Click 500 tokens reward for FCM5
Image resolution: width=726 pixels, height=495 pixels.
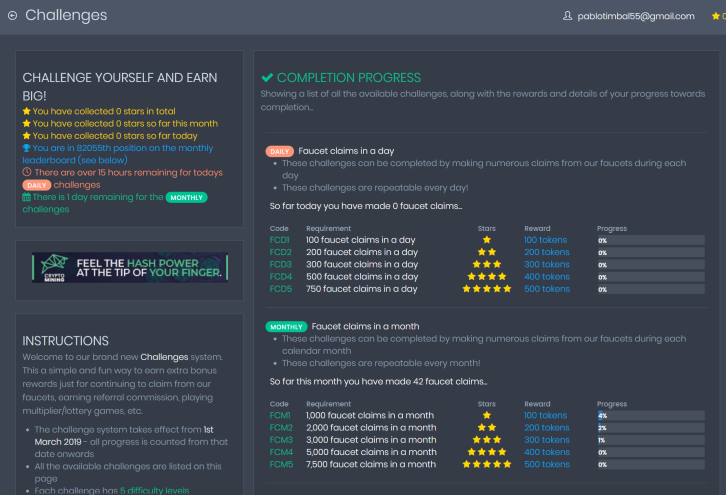[547, 464]
